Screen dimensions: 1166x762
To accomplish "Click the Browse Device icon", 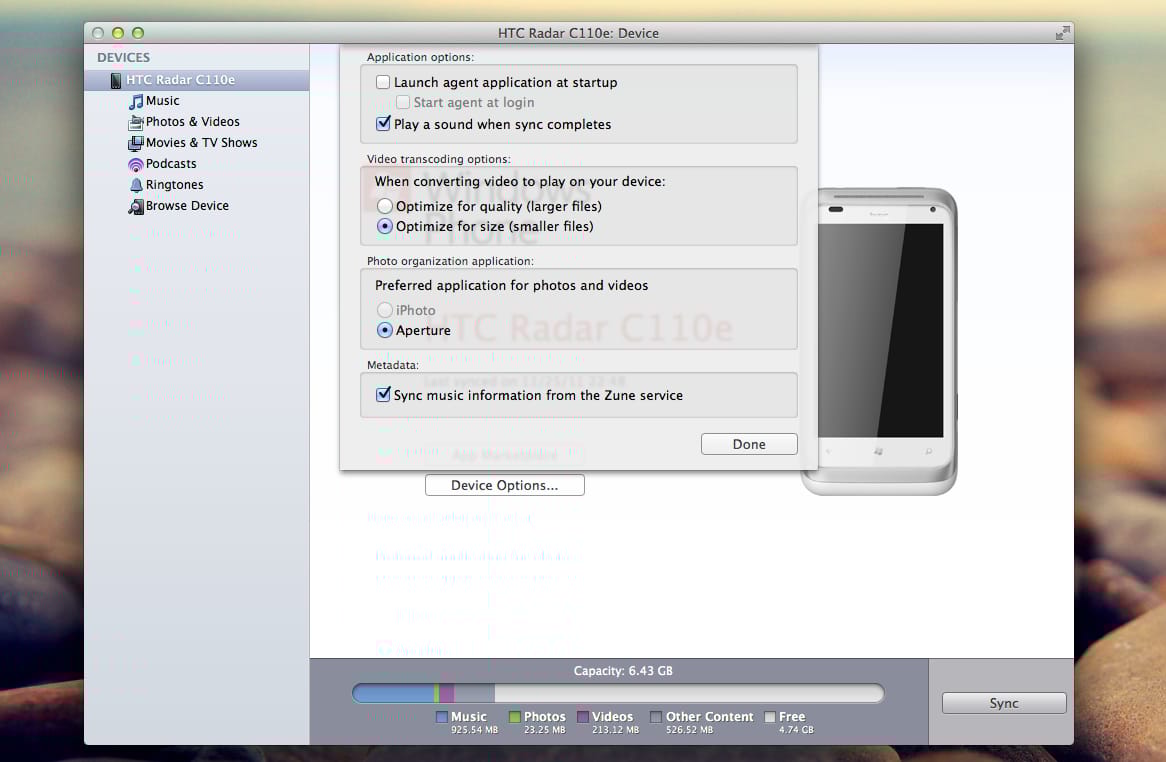I will pos(135,206).
